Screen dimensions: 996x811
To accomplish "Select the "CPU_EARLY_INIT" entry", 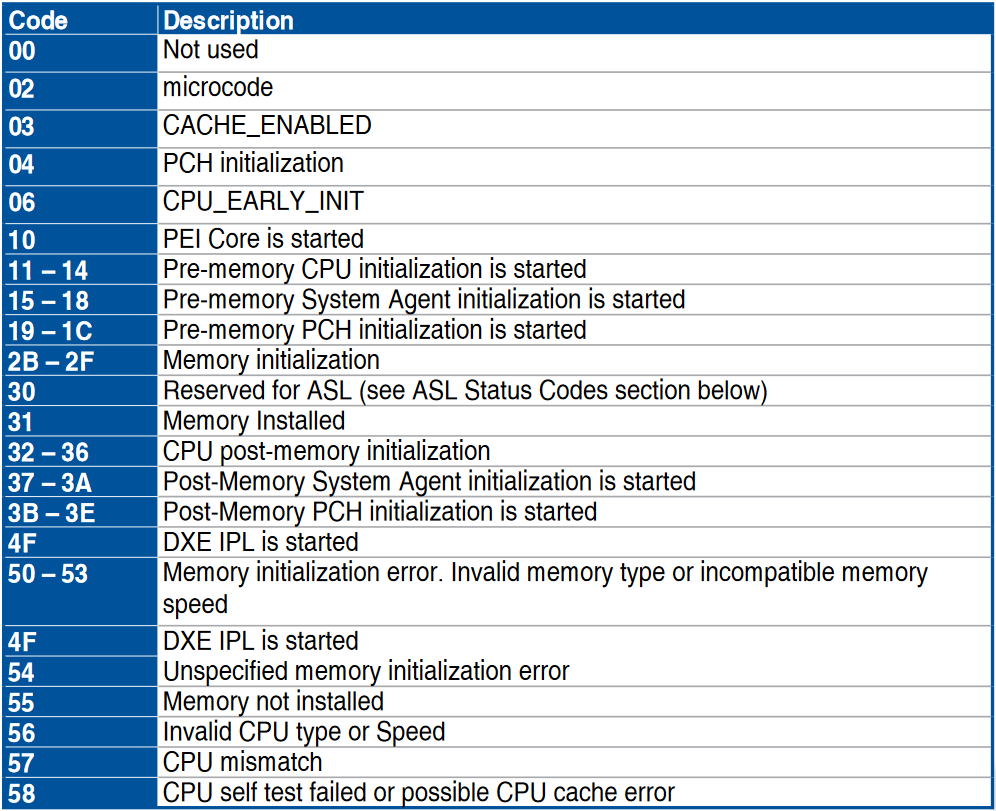I will click(263, 201).
